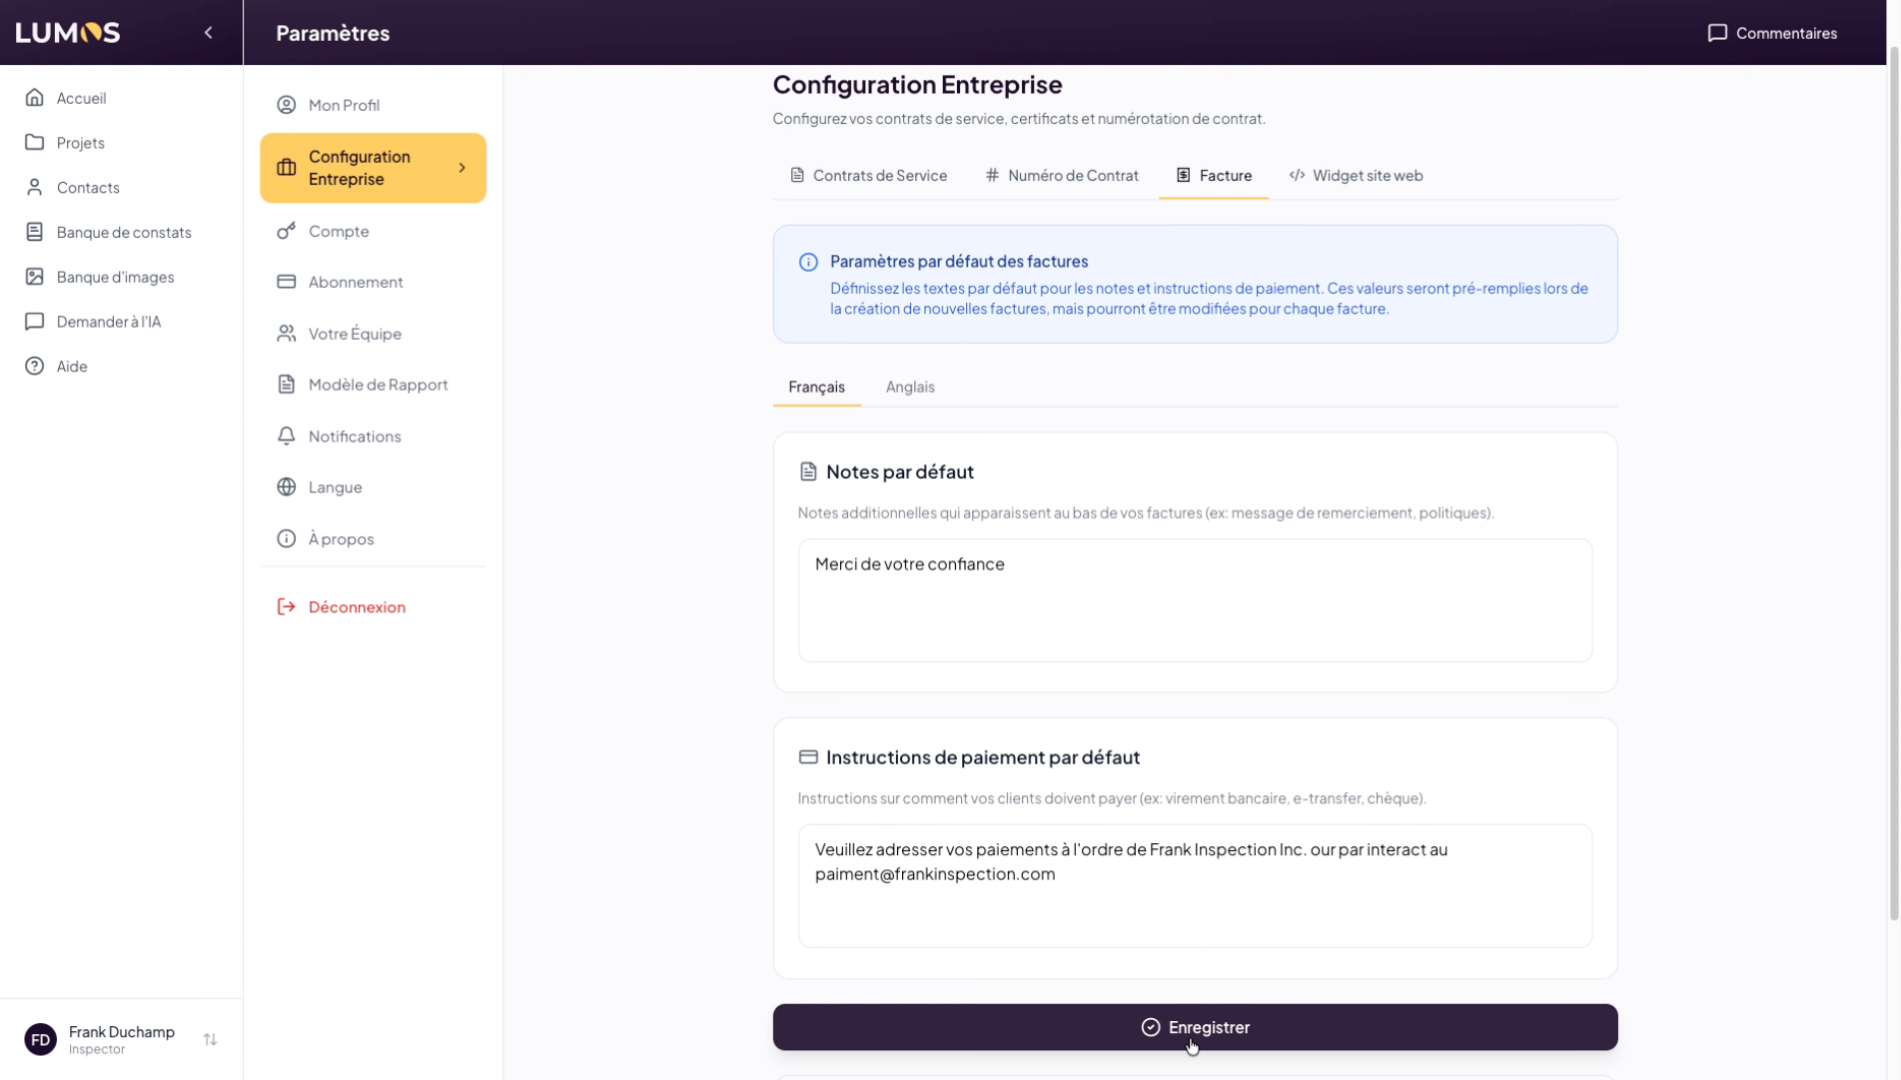Viewport: 1901px width, 1080px height.
Task: Collapse the left sidebar with chevron
Action: (208, 33)
